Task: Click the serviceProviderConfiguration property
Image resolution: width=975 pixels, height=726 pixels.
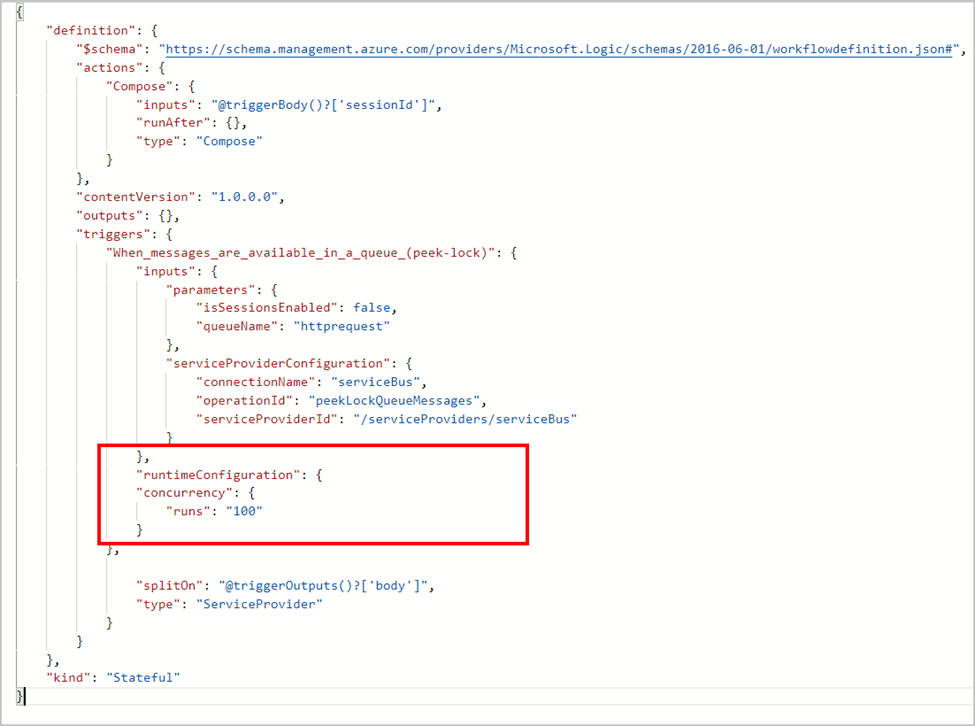Action: 250,363
